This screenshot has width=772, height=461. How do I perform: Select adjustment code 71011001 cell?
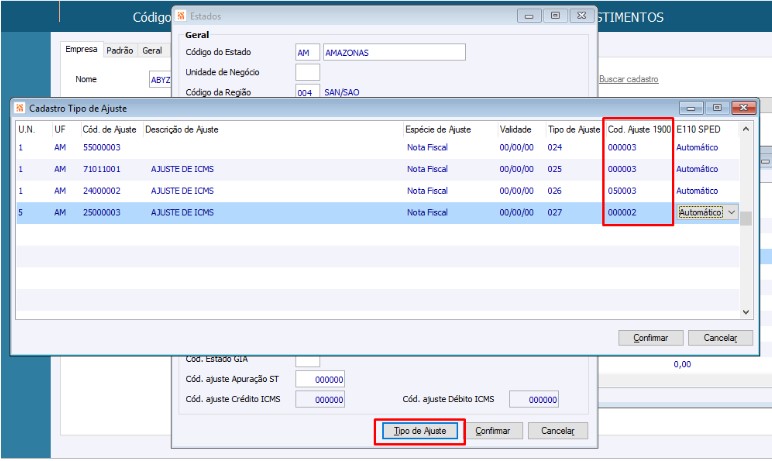[x=101, y=169]
